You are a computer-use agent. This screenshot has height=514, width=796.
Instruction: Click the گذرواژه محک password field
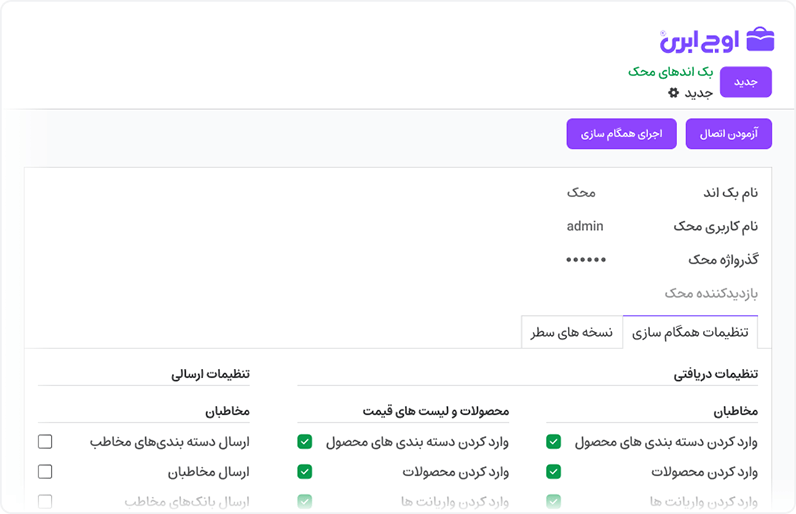tap(586, 259)
